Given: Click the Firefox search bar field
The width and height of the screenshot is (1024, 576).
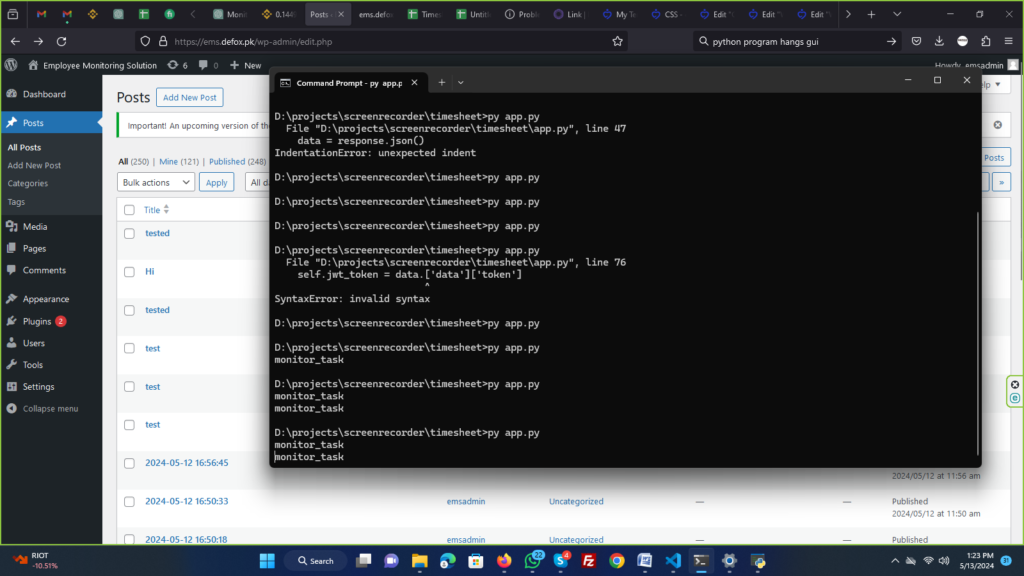Looking at the screenshot, I should 790,41.
